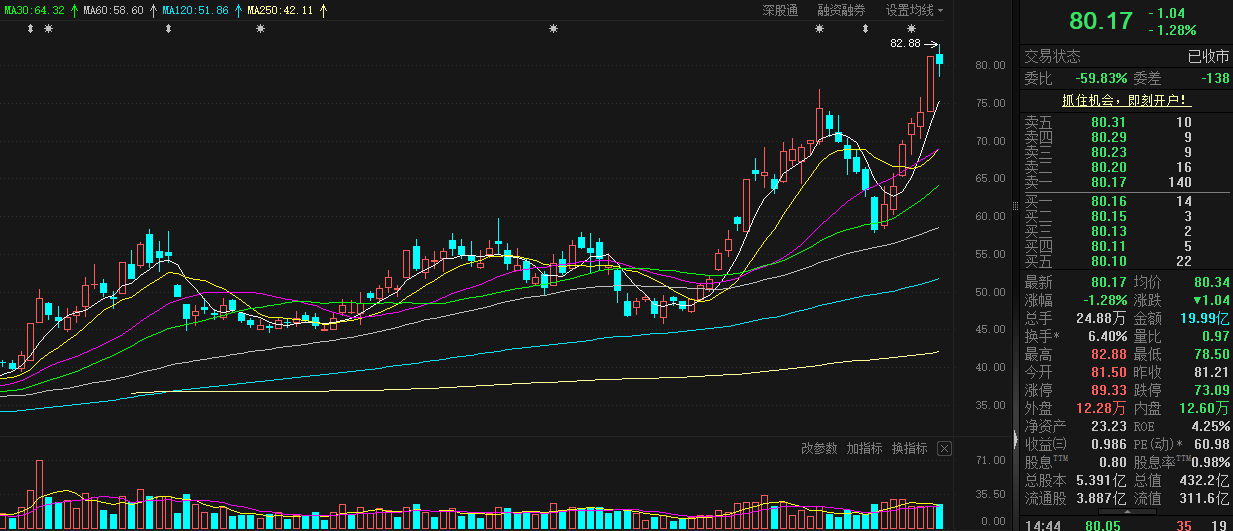The width and height of the screenshot is (1233, 531).
Task: Click the large 80.17 current price
Action: click(x=1101, y=21)
